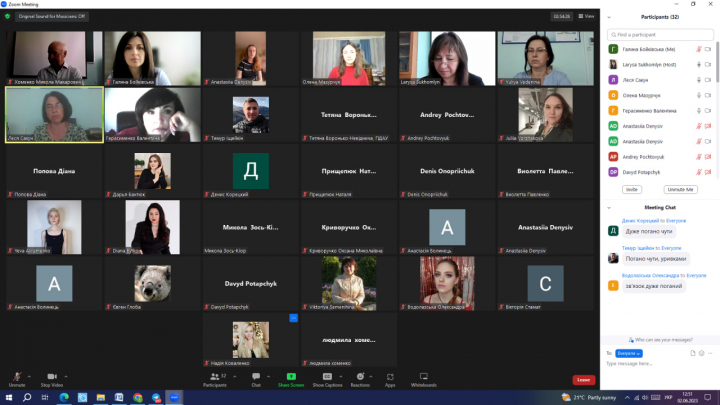Click the Invite button
Image resolution: width=720 pixels, height=405 pixels.
[x=632, y=188]
